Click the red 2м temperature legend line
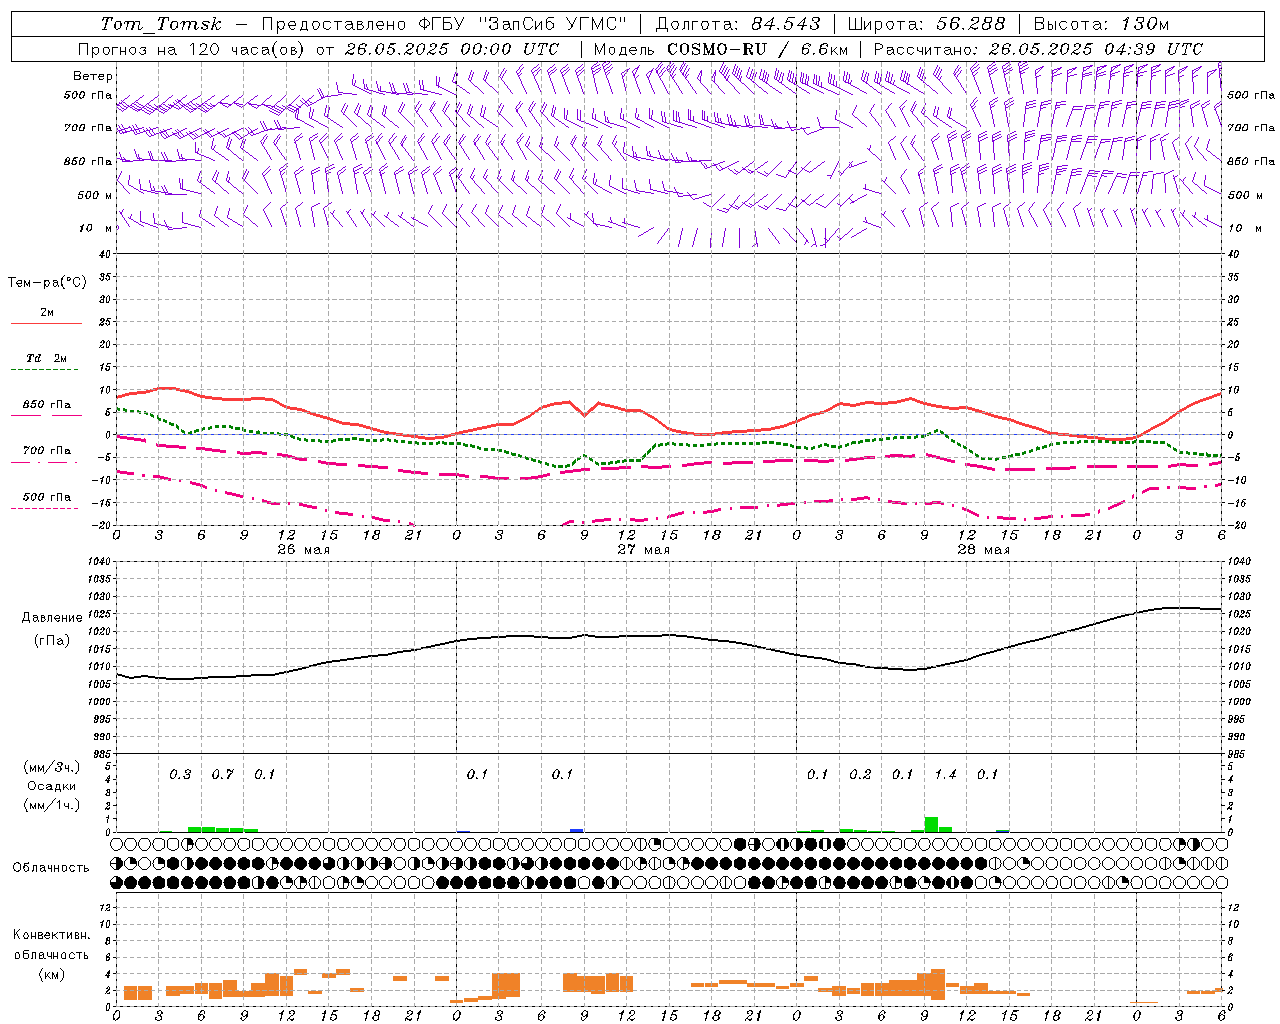The width and height of the screenshot is (1280, 1024). coord(46,323)
